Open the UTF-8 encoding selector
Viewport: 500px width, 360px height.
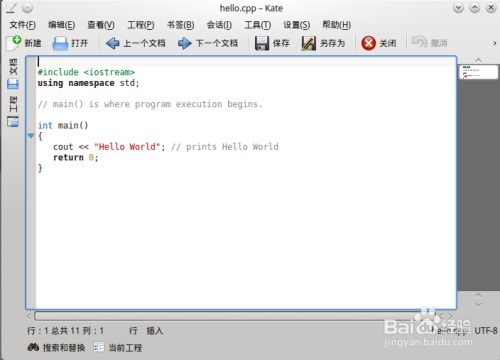[486, 331]
